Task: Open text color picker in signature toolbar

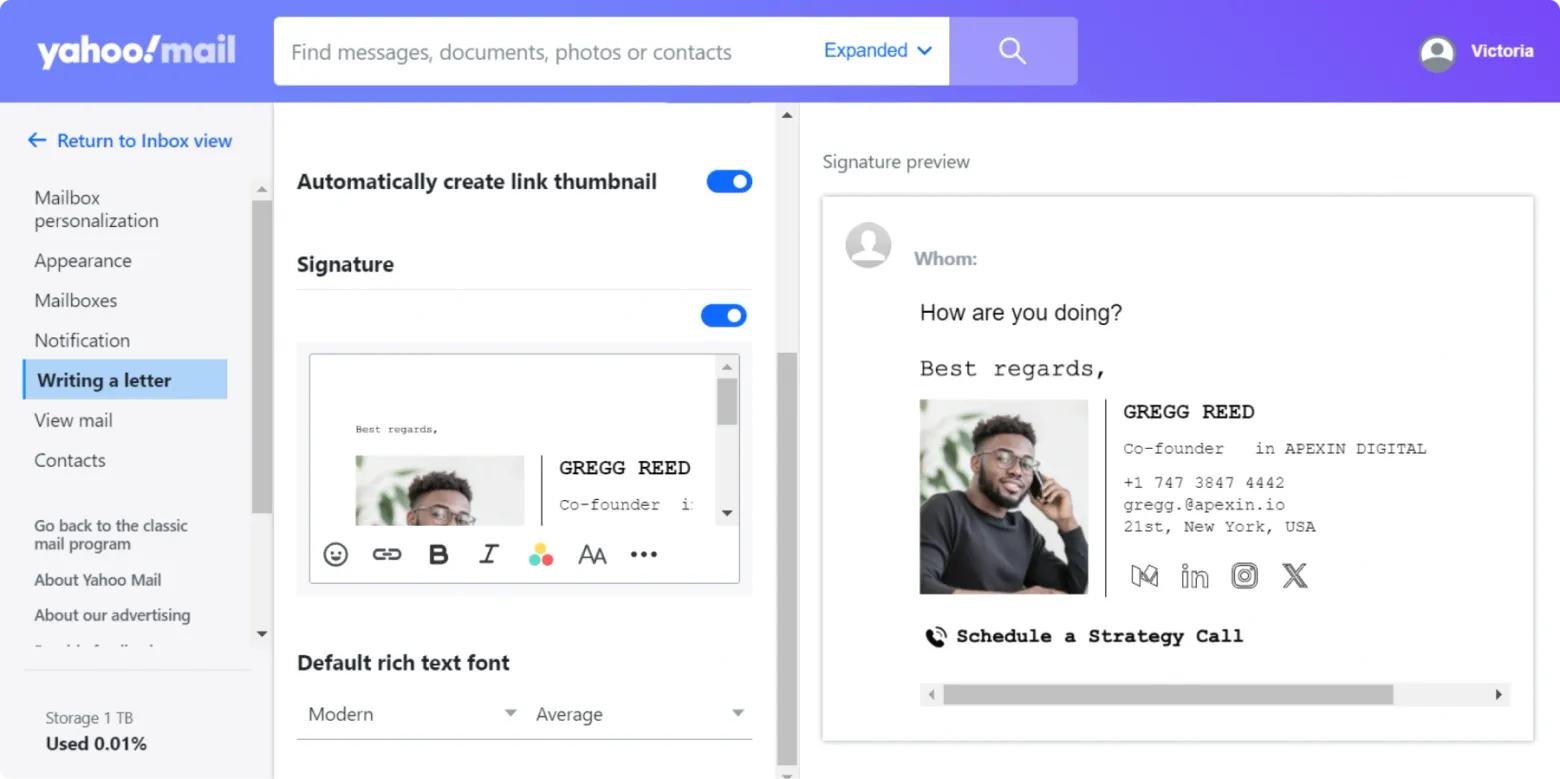Action: point(541,555)
